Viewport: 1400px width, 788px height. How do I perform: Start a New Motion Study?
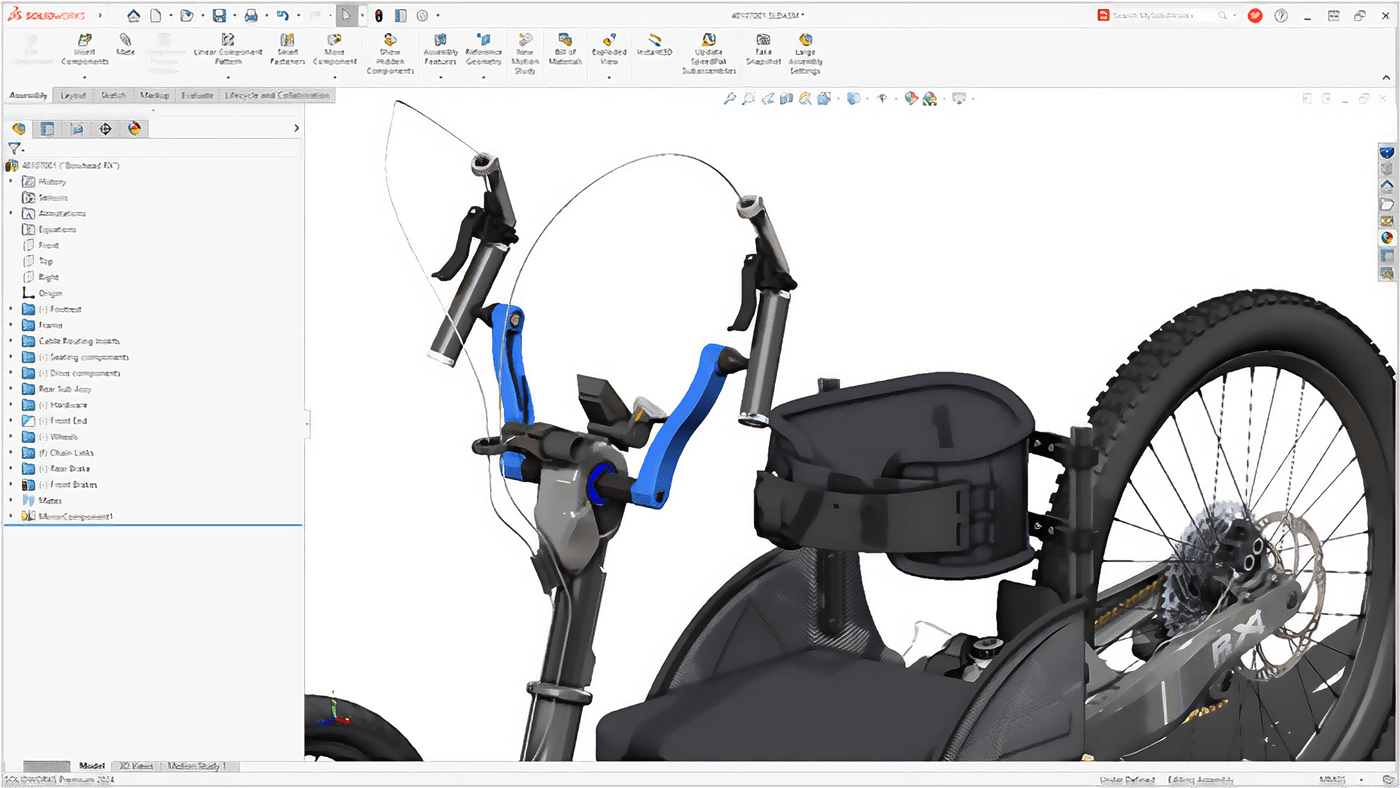point(524,49)
